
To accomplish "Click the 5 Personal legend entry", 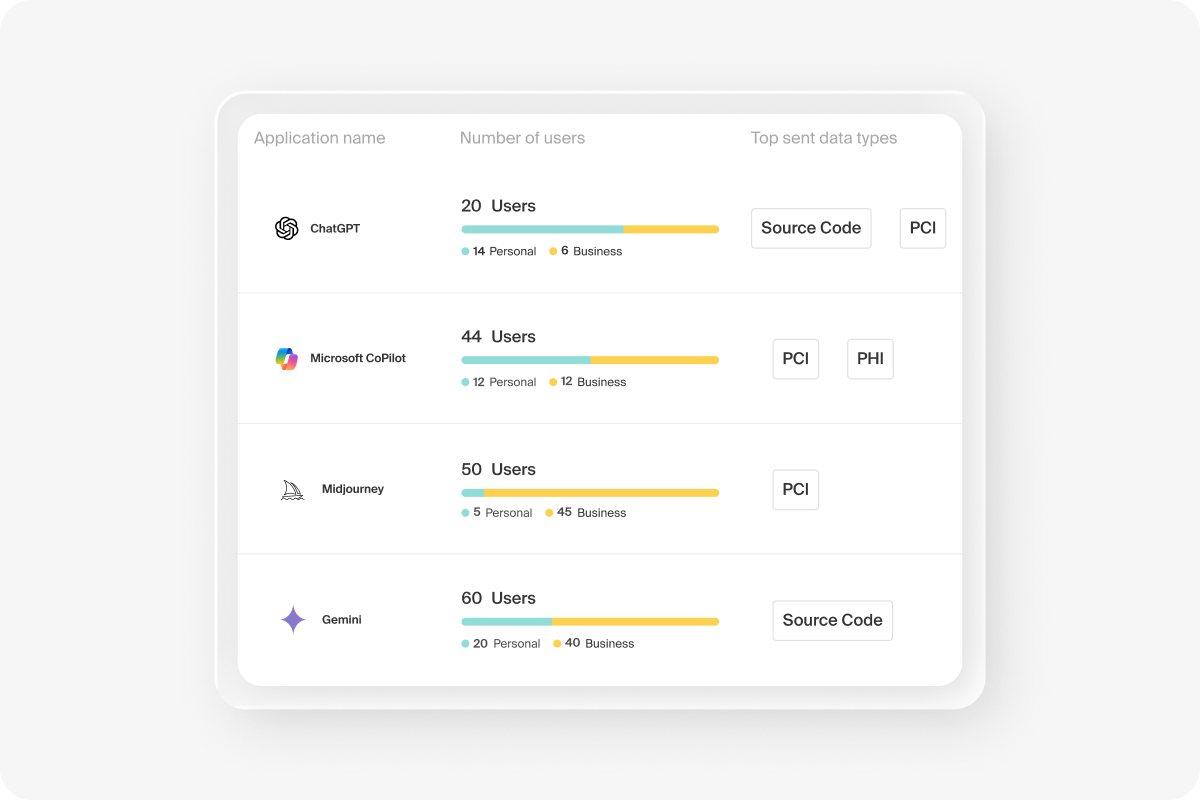I will point(497,513).
